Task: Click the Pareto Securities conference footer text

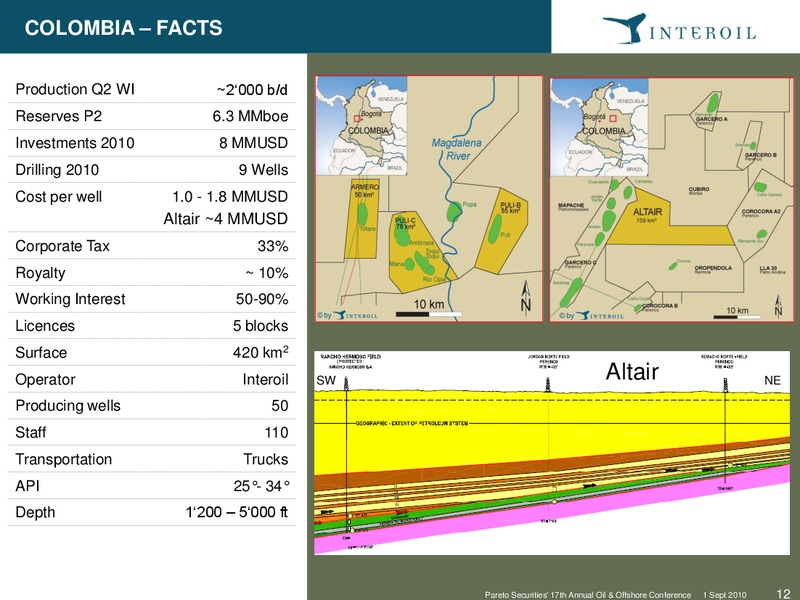Action: click(x=588, y=595)
